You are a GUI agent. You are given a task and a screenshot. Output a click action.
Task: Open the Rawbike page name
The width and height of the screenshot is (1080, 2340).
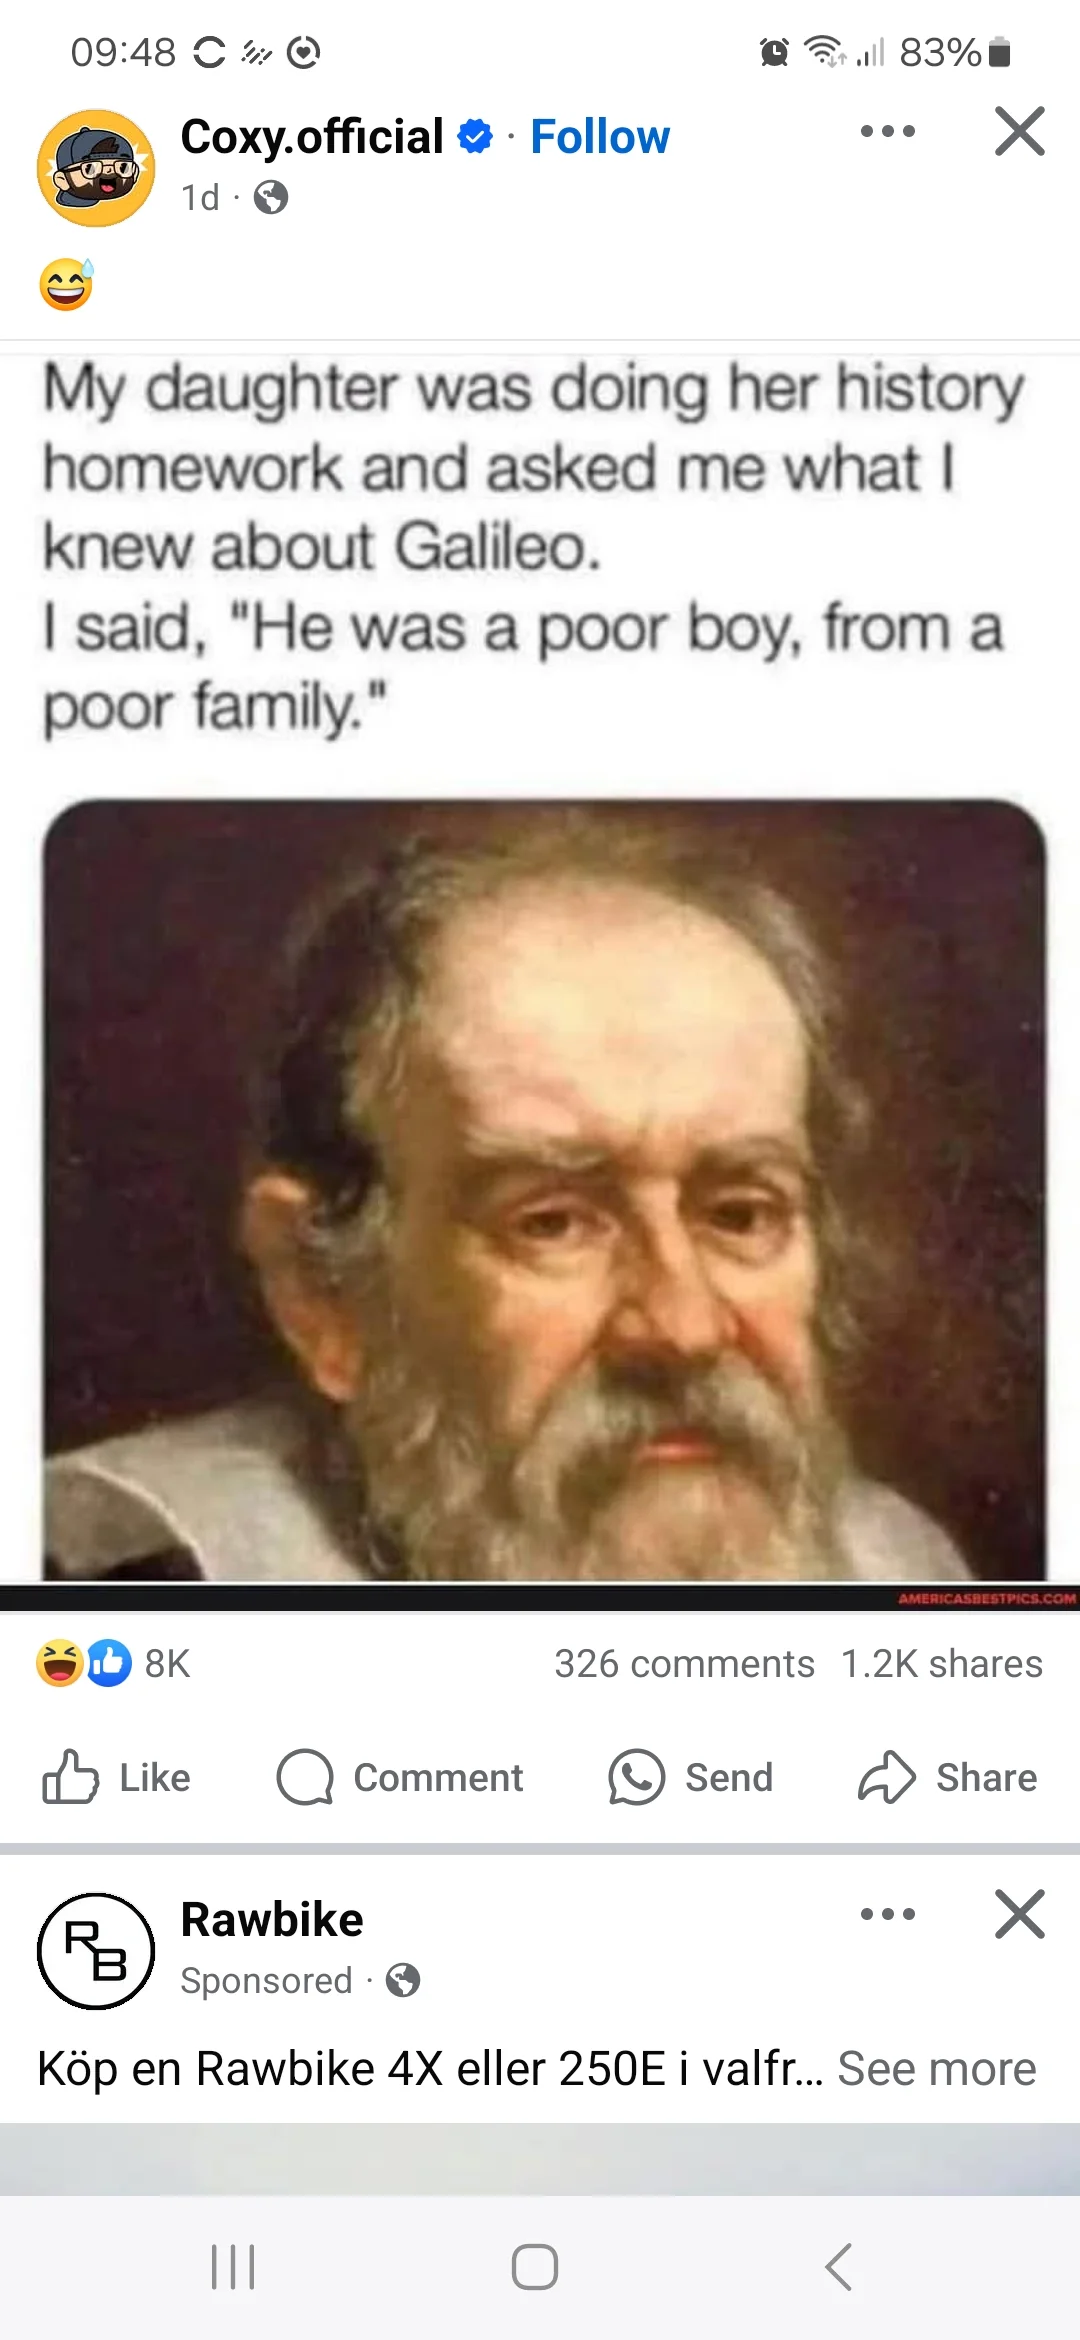click(272, 1920)
